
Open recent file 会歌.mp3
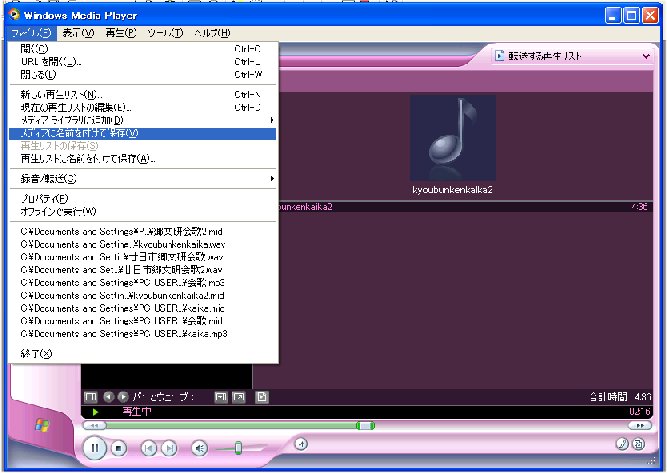coord(143,283)
